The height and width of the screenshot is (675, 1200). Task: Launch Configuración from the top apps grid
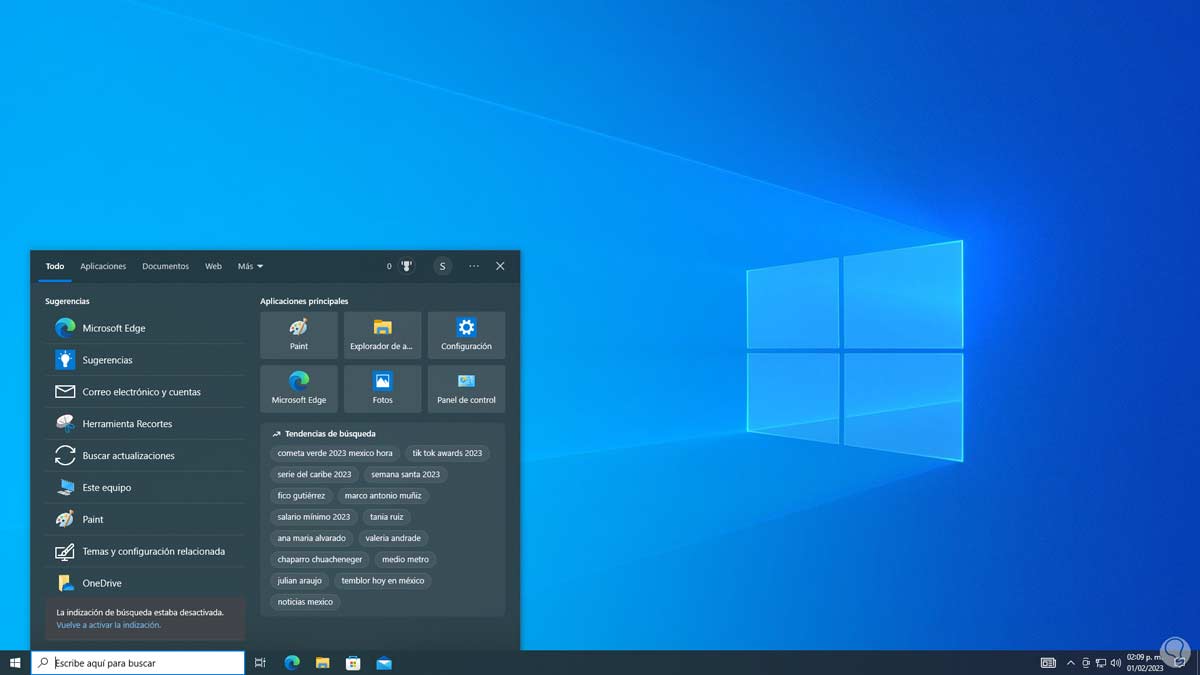click(x=466, y=334)
